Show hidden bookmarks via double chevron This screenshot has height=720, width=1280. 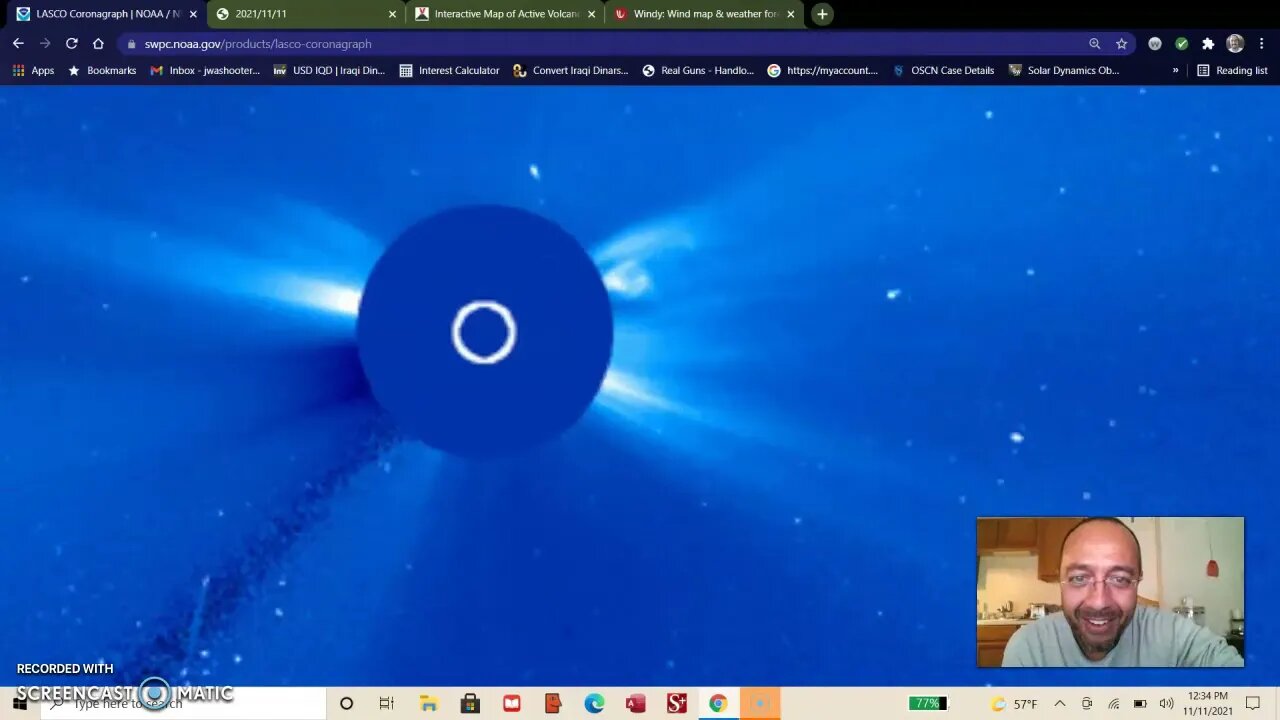[1175, 70]
